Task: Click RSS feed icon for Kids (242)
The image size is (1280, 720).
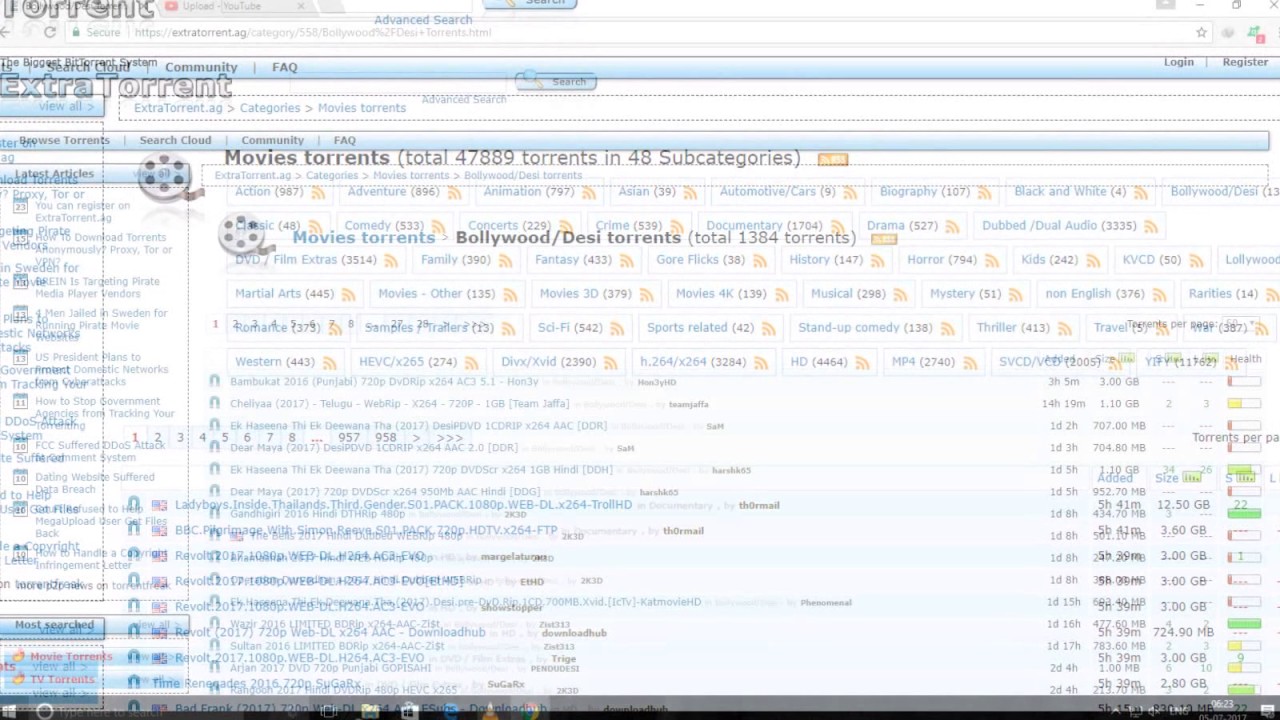Action: pyautogui.click(x=1093, y=261)
